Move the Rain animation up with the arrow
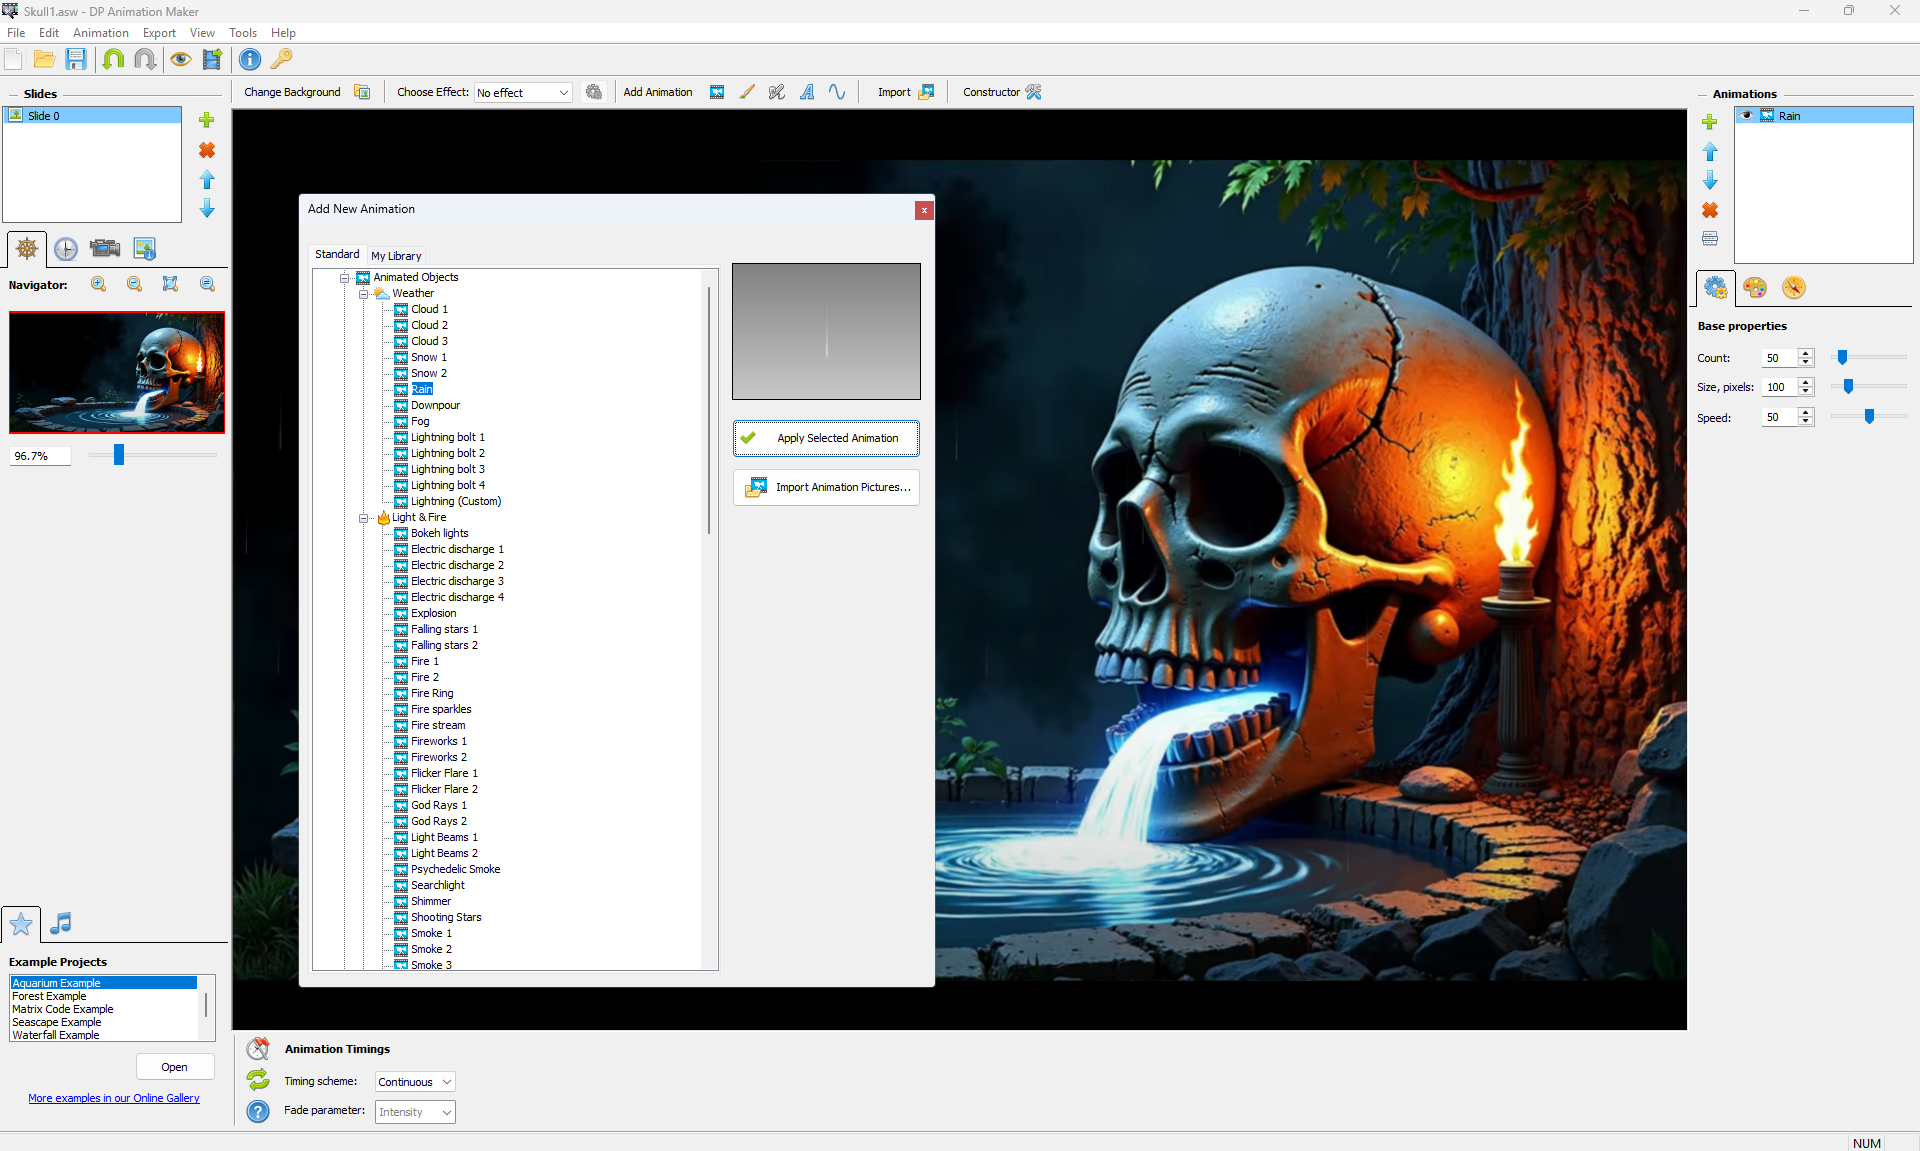The width and height of the screenshot is (1920, 1151). [1710, 151]
